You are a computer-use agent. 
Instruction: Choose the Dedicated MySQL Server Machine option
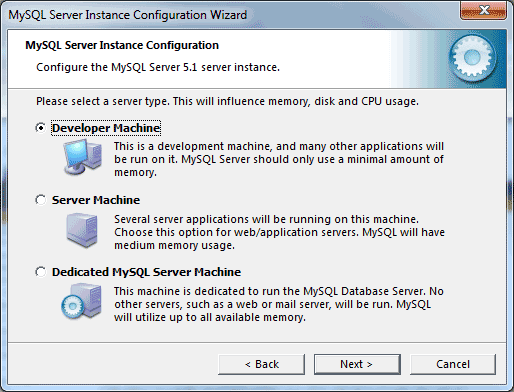pyautogui.click(x=41, y=272)
